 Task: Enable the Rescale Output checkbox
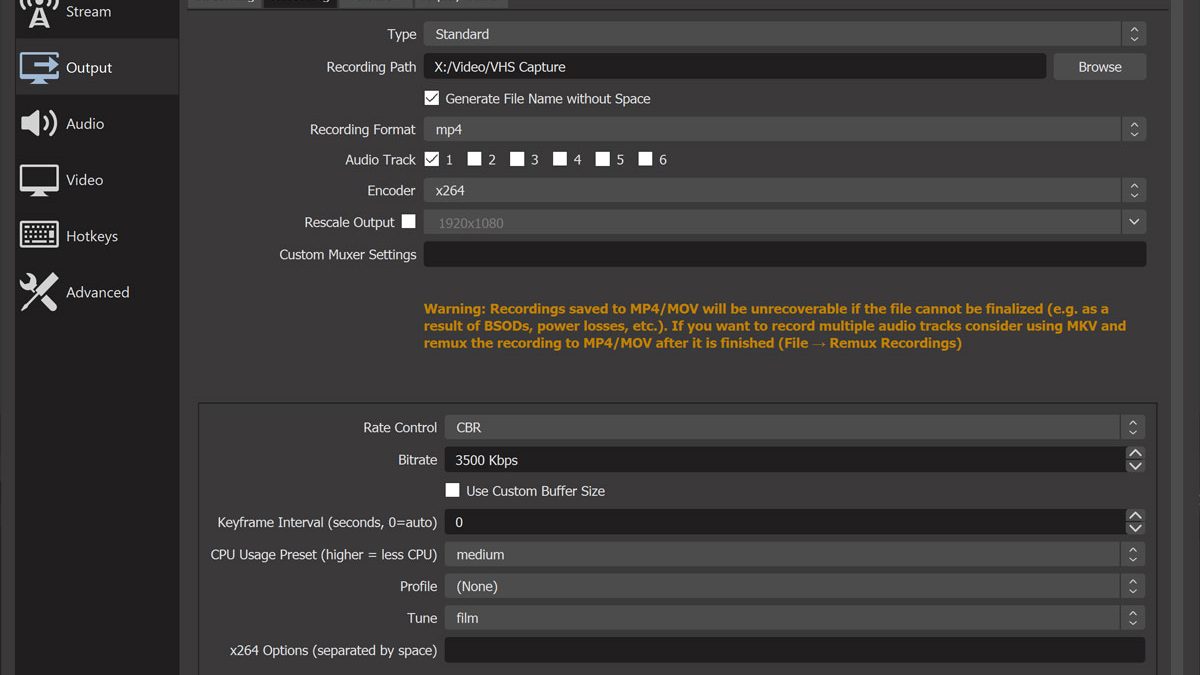click(409, 222)
